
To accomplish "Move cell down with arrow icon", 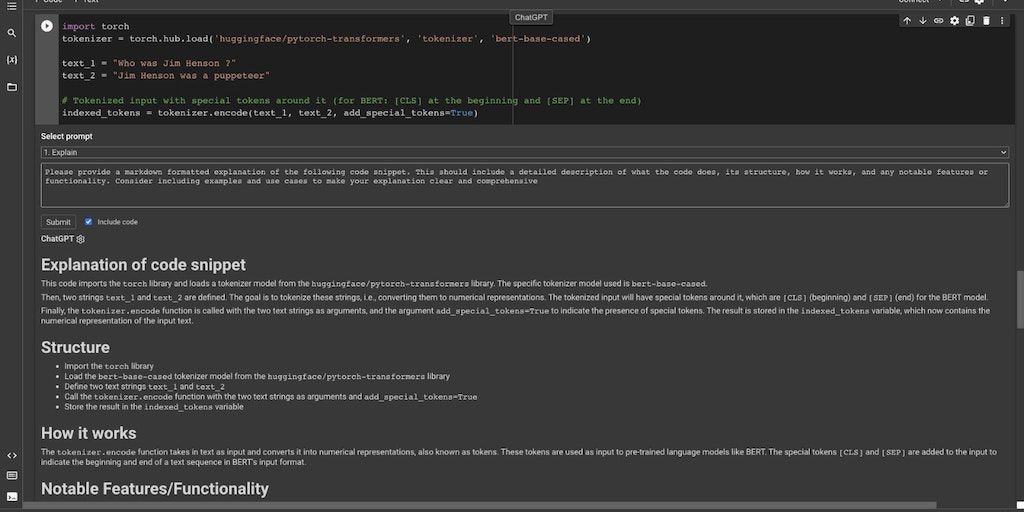I will (x=922, y=21).
